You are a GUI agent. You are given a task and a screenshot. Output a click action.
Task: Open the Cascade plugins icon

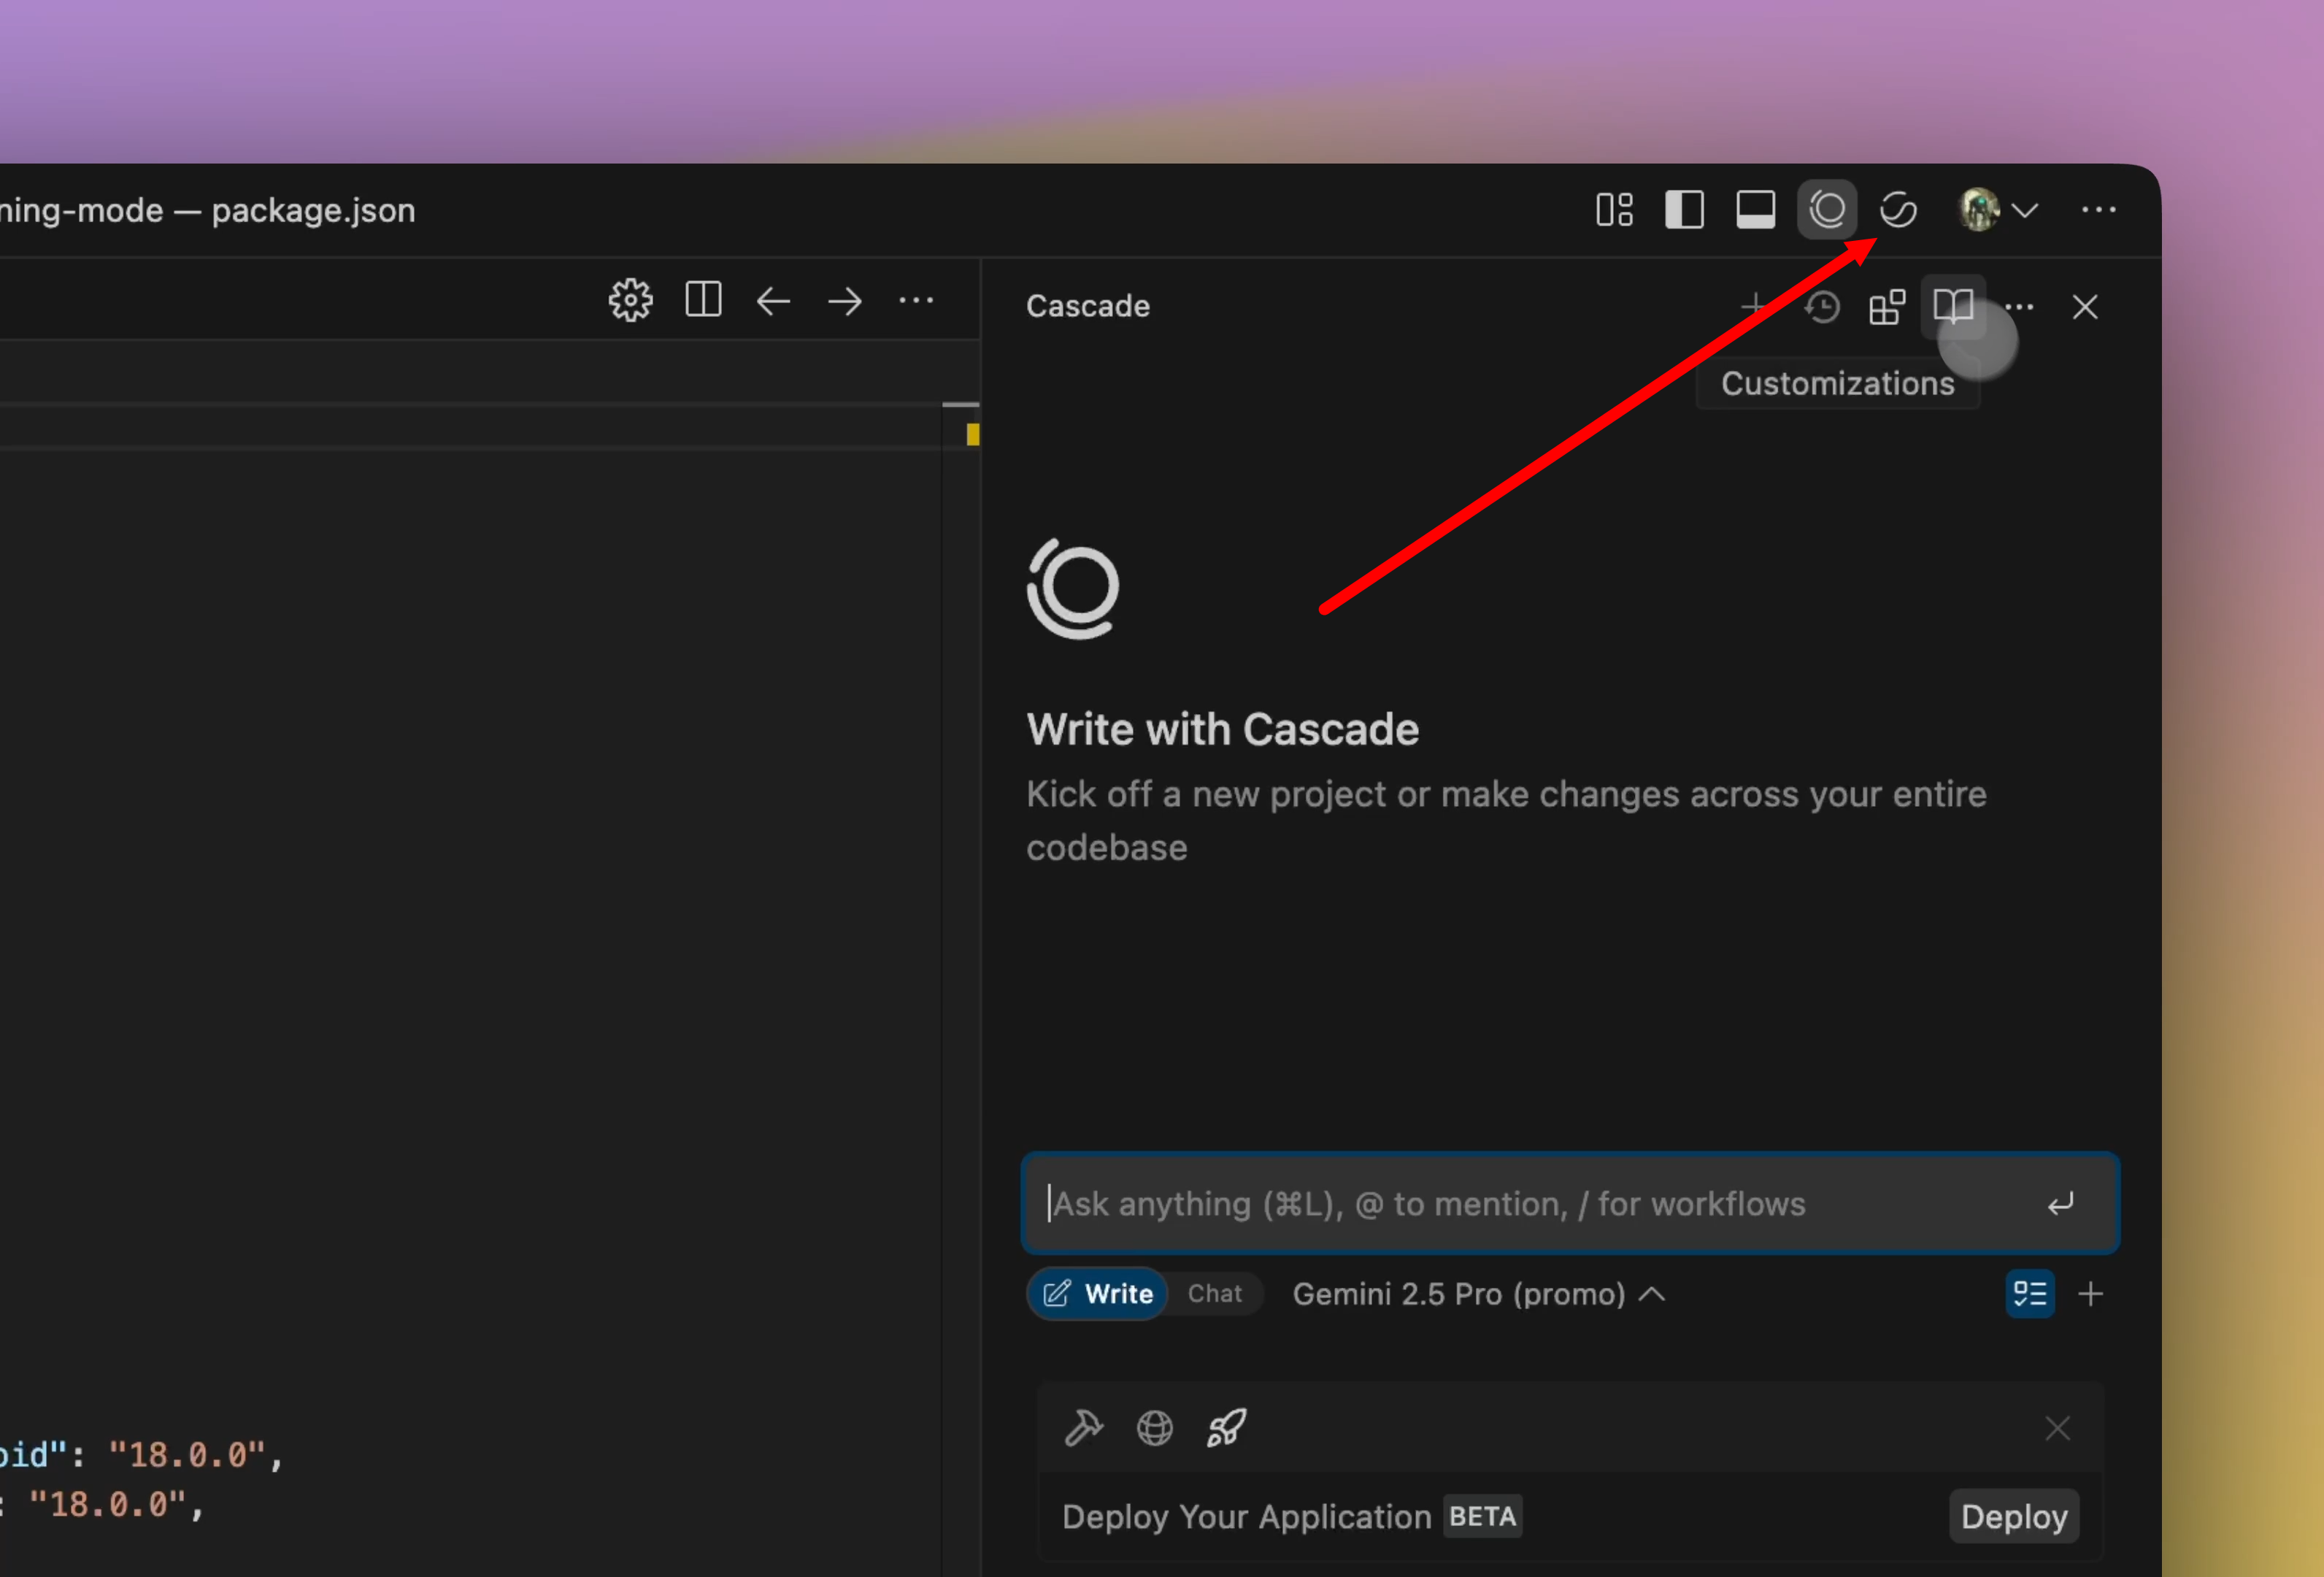pos(1887,307)
